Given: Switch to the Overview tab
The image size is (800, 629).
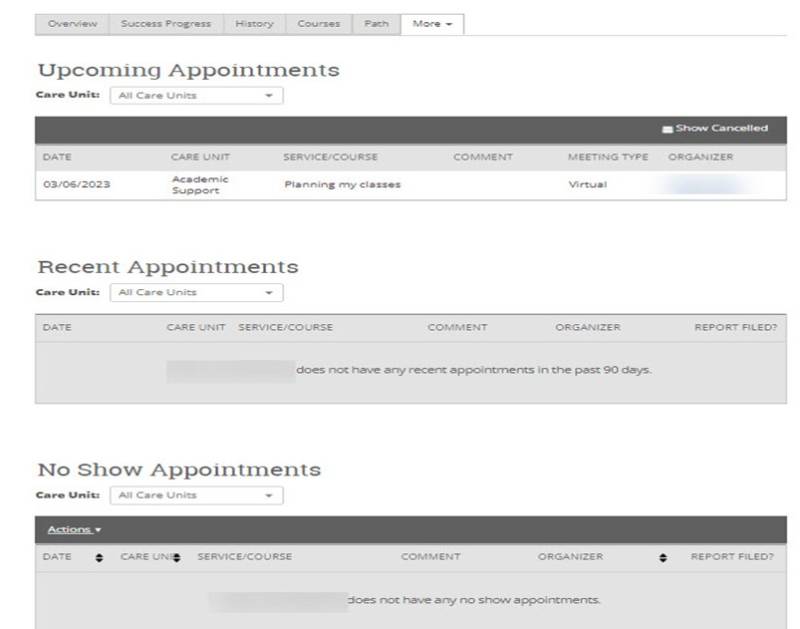Looking at the screenshot, I should (72, 24).
